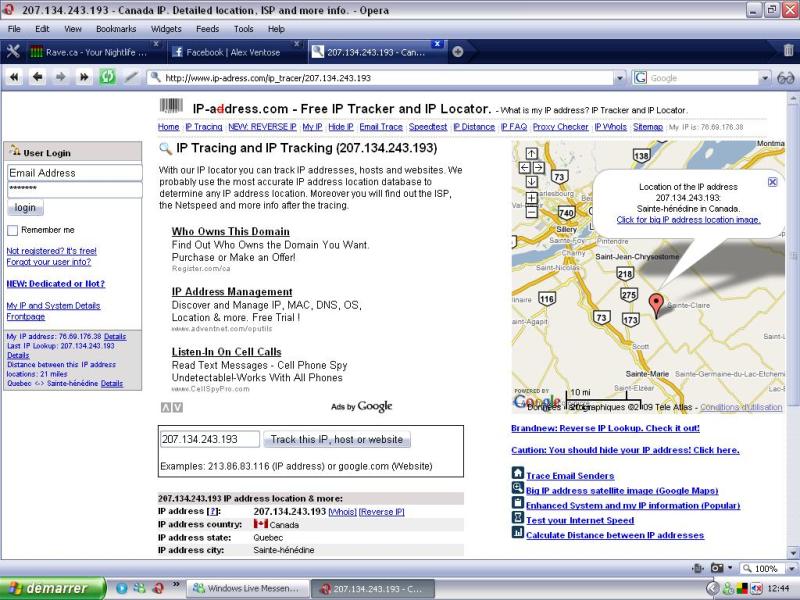Open the File menu
The height and width of the screenshot is (600, 800).
[x=14, y=29]
